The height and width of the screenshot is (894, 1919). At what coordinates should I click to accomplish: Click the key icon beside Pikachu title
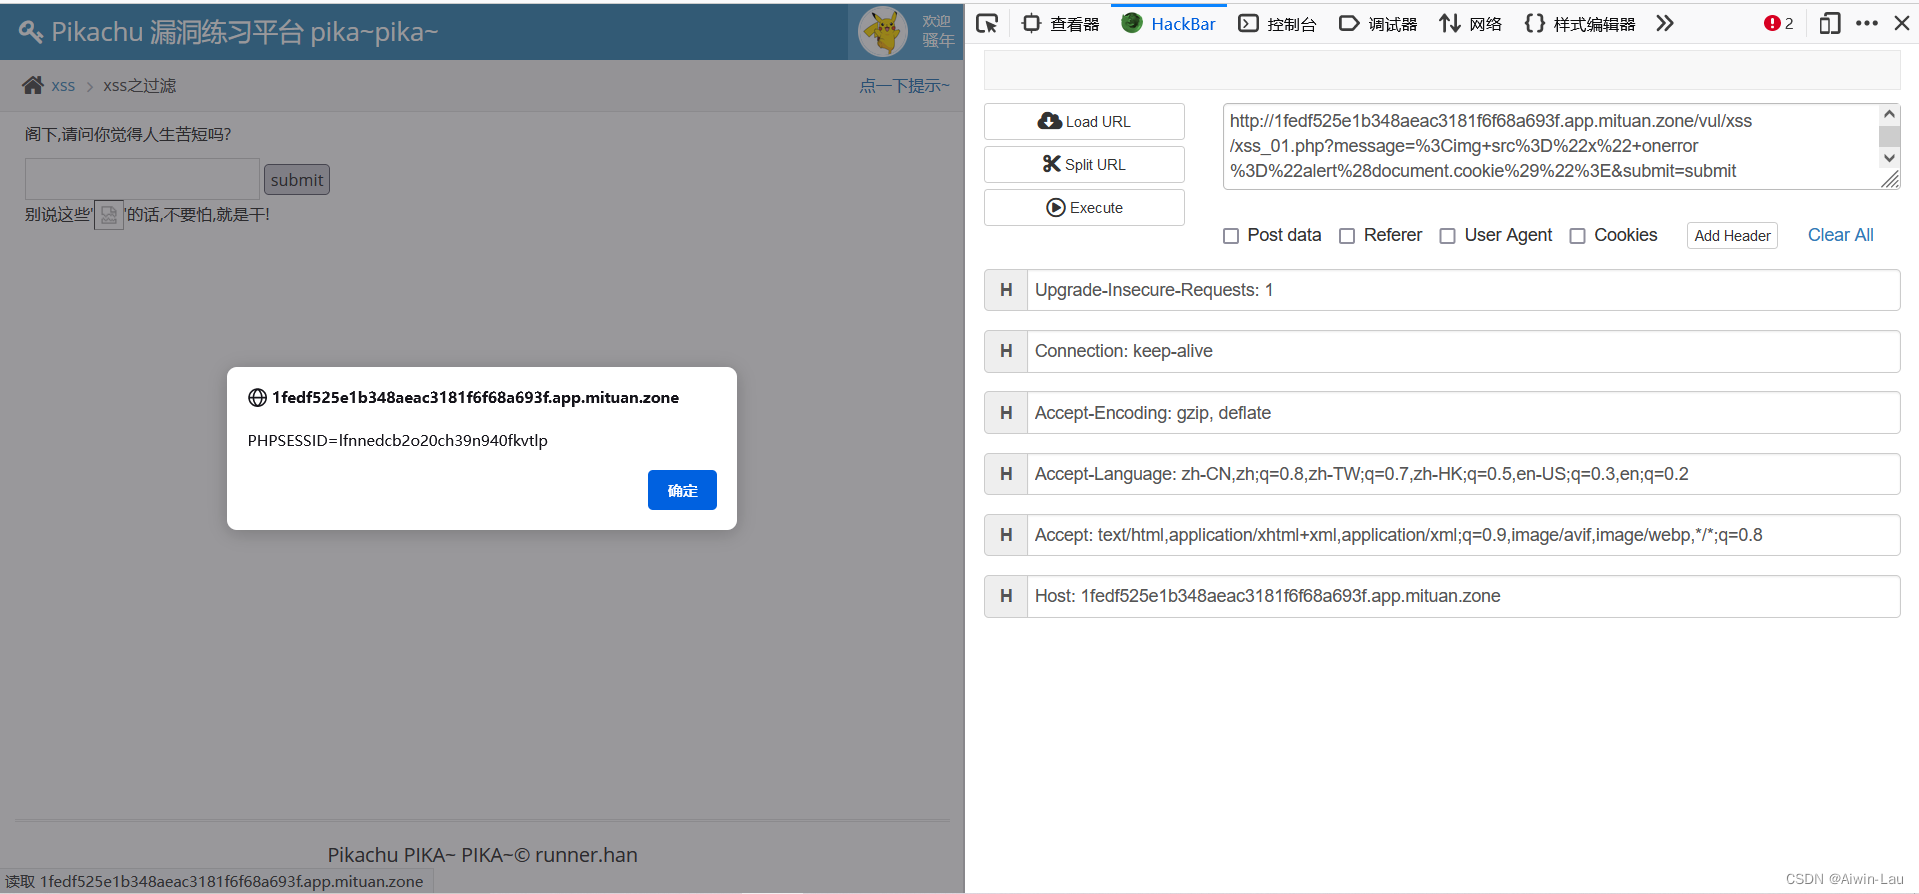point(31,32)
